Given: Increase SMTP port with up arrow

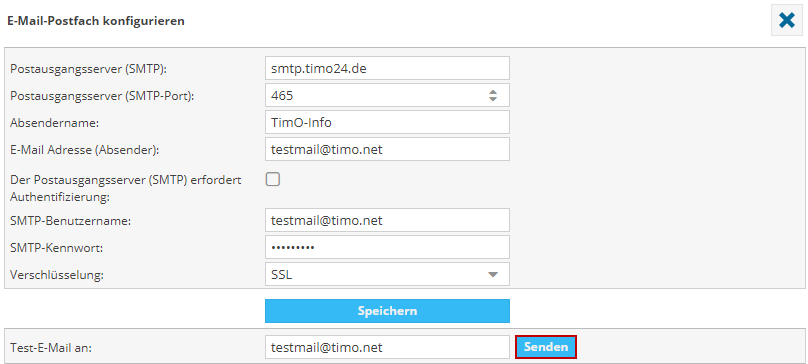Looking at the screenshot, I should [493, 92].
